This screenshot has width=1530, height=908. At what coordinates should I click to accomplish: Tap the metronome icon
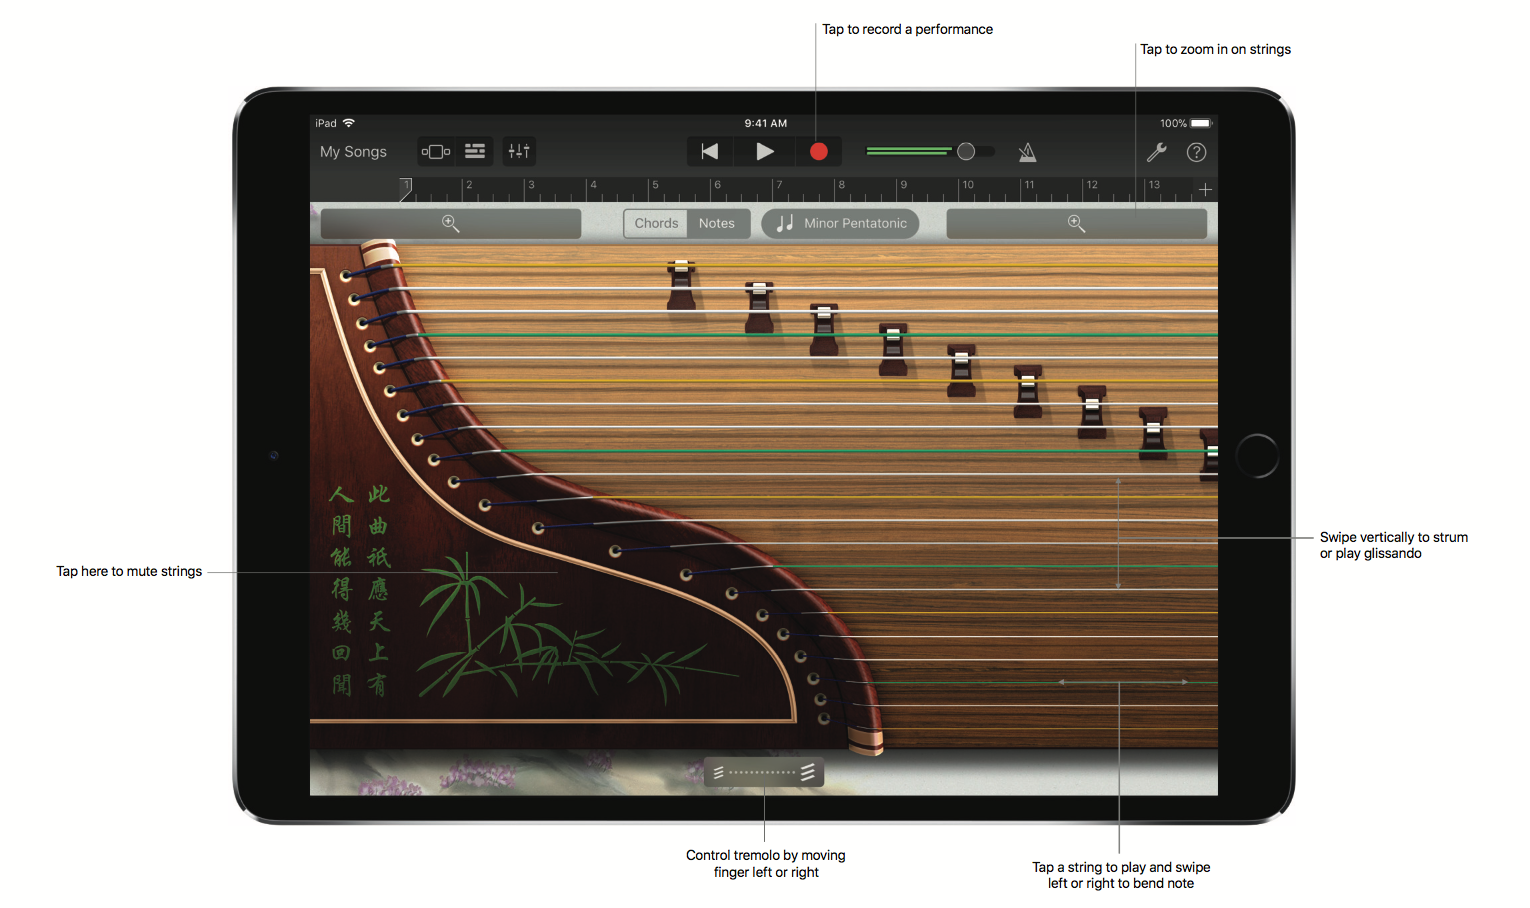click(1027, 151)
